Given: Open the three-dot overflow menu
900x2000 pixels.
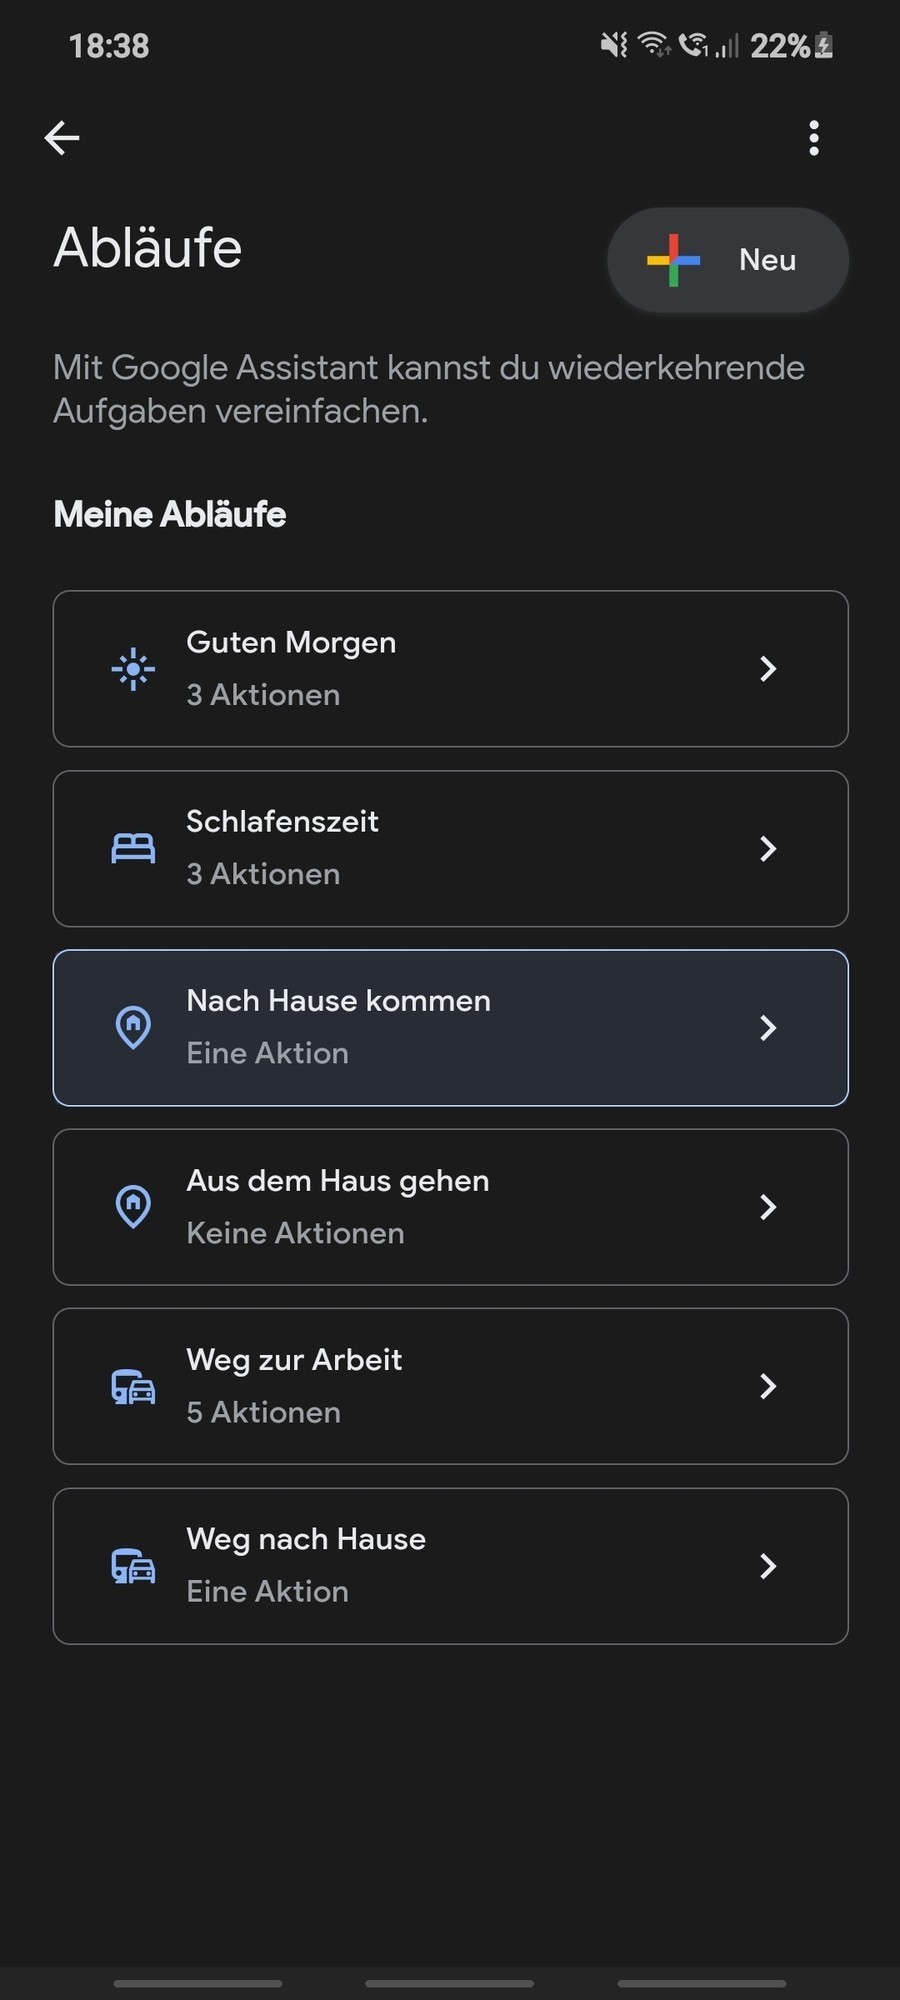Looking at the screenshot, I should pos(814,138).
